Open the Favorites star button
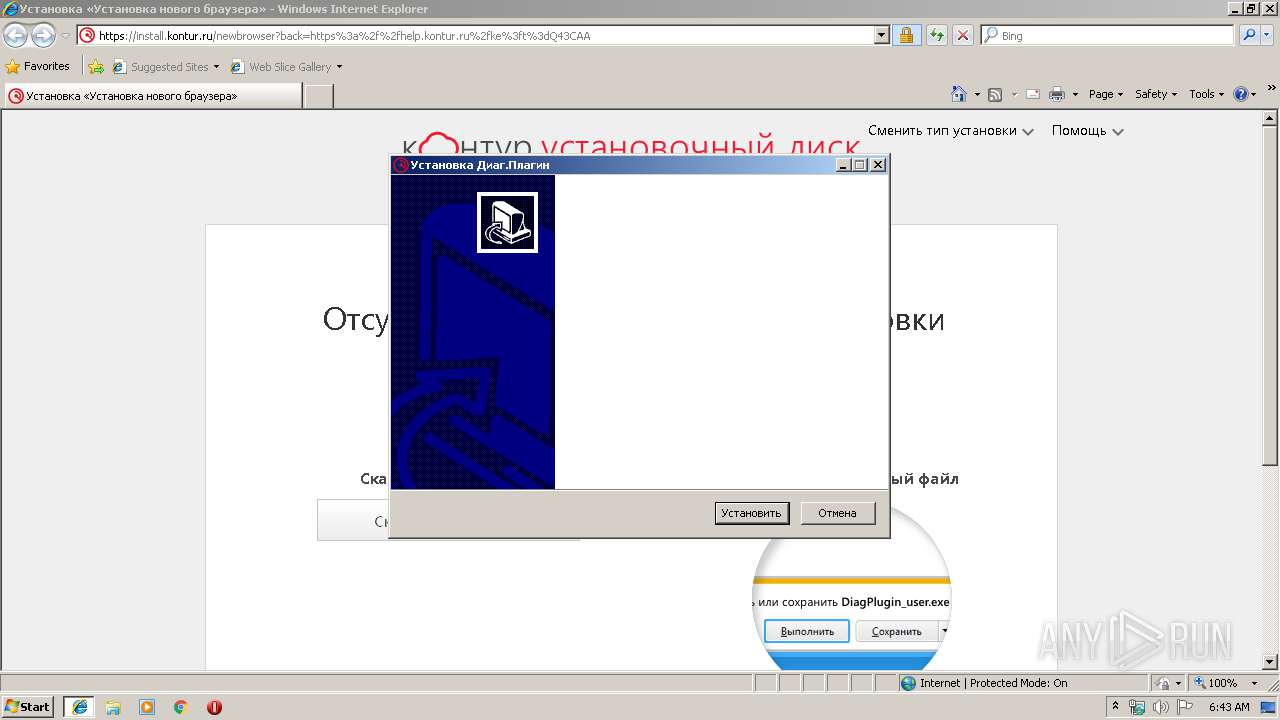 [38, 66]
